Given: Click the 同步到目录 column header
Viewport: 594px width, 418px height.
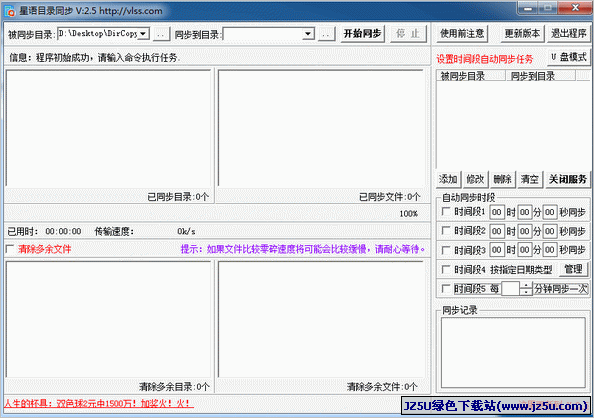Looking at the screenshot, I should [541, 76].
